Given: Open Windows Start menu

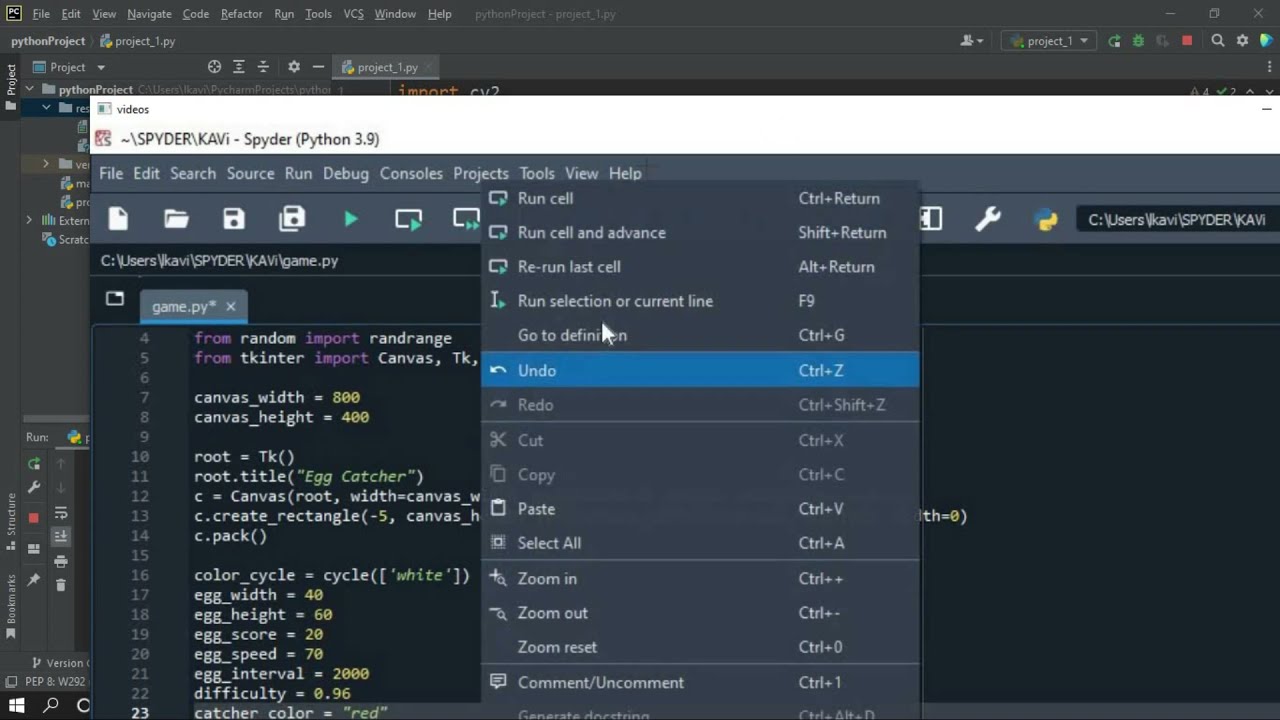Looking at the screenshot, I should click(x=17, y=706).
